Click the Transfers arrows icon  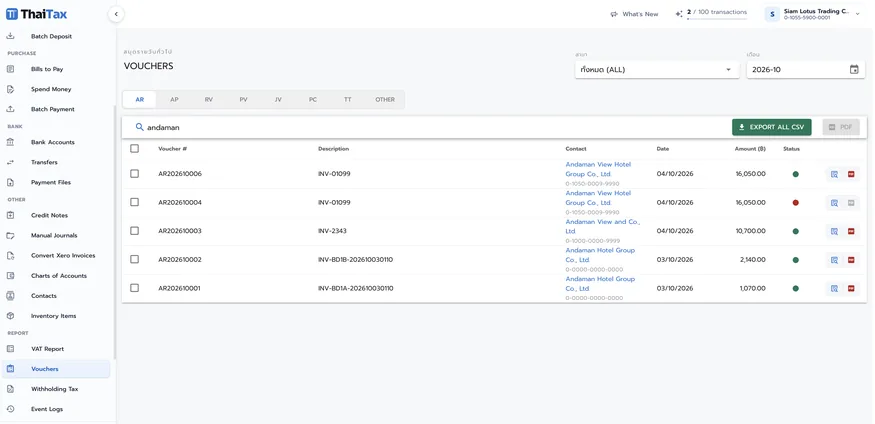(10, 162)
